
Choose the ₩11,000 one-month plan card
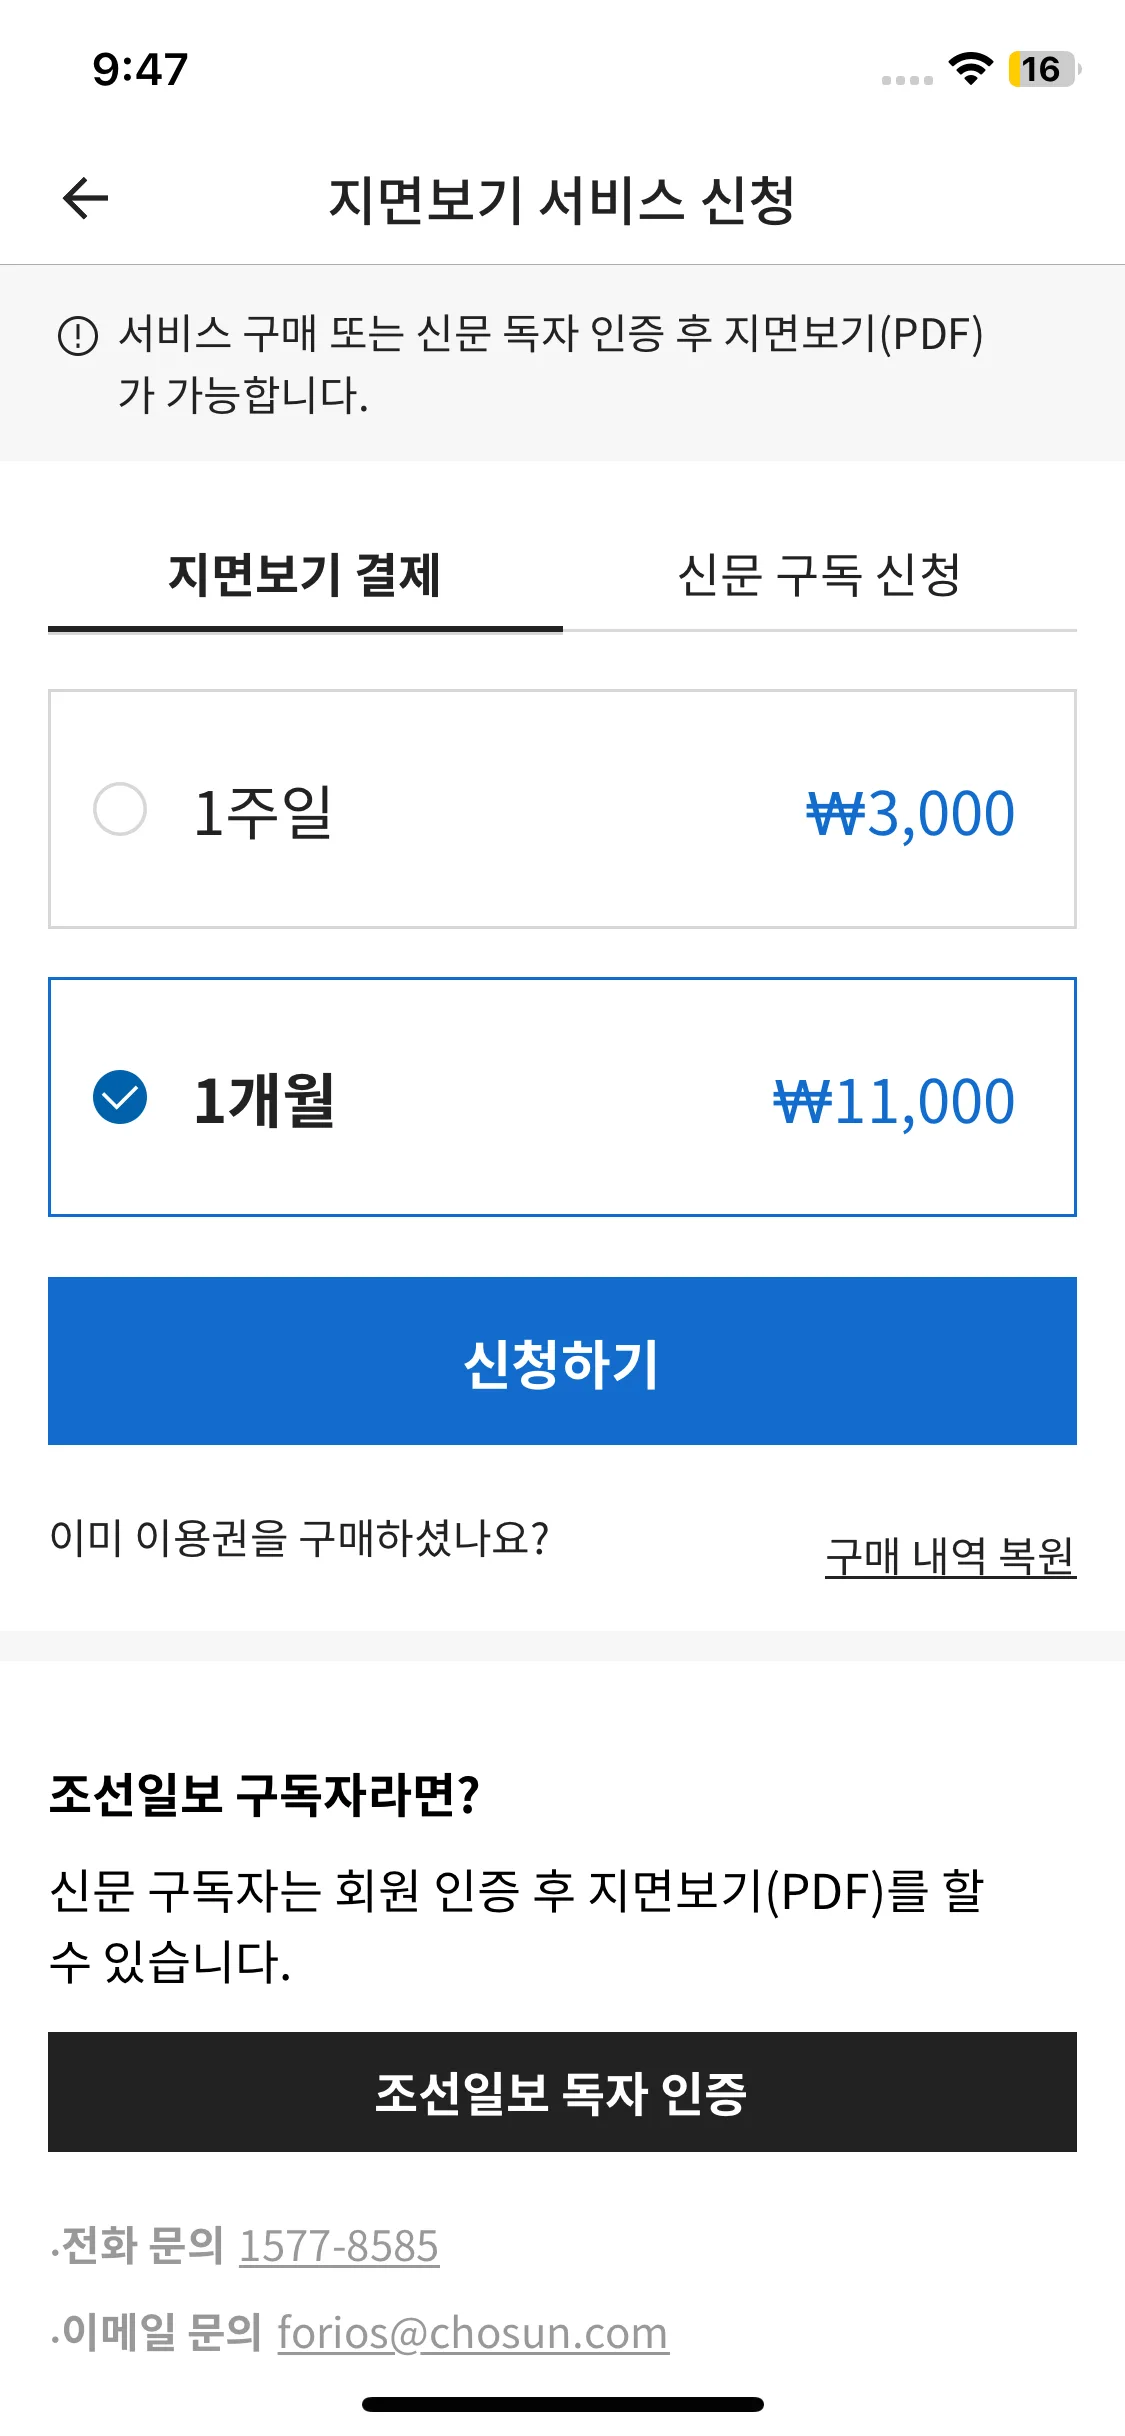(562, 1097)
